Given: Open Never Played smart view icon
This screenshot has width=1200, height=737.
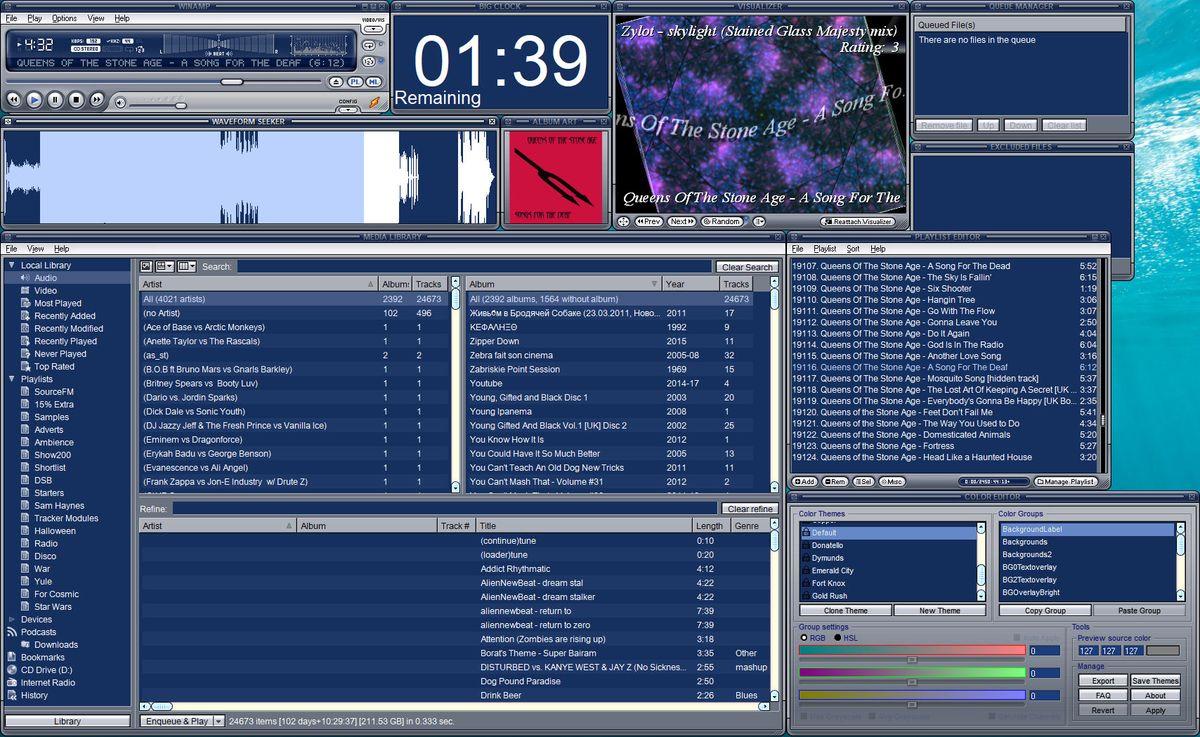Looking at the screenshot, I should tap(25, 354).
